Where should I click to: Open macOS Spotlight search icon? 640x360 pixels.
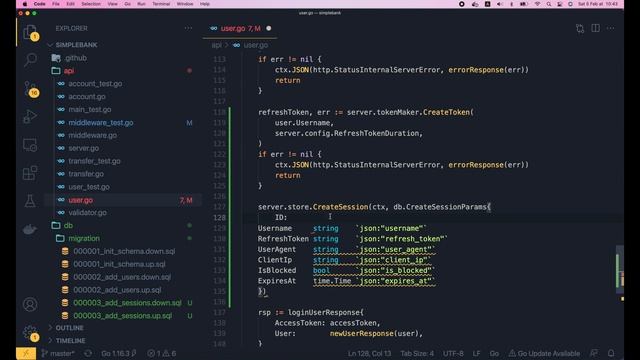tap(549, 4)
